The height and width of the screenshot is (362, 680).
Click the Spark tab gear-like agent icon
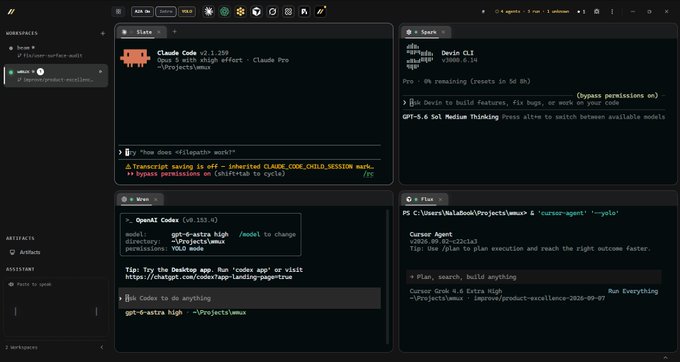409,32
